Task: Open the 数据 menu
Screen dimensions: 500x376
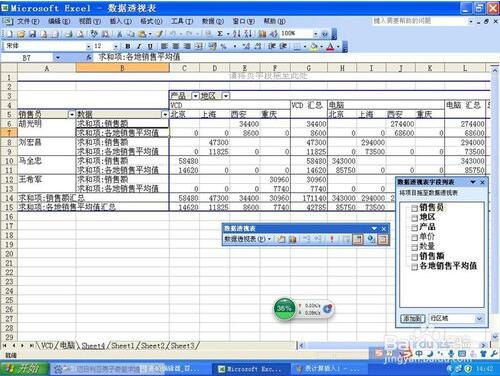Action: pos(212,21)
